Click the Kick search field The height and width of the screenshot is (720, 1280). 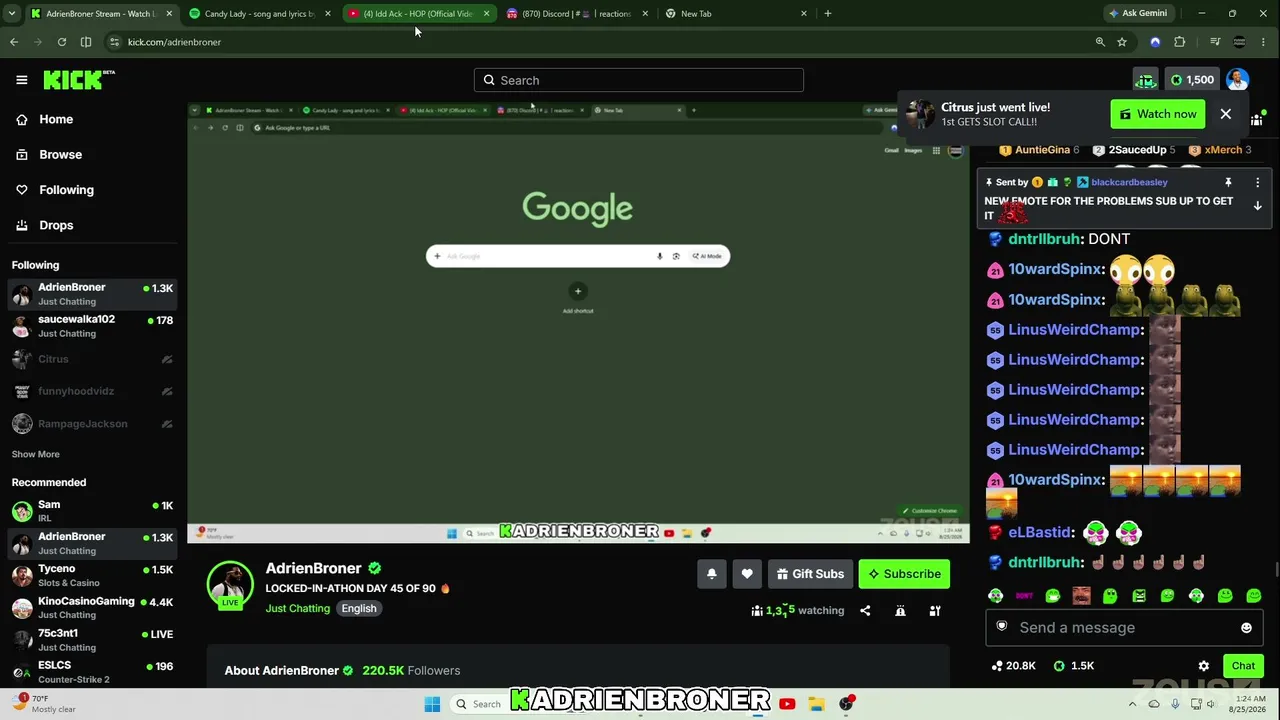[x=639, y=80]
